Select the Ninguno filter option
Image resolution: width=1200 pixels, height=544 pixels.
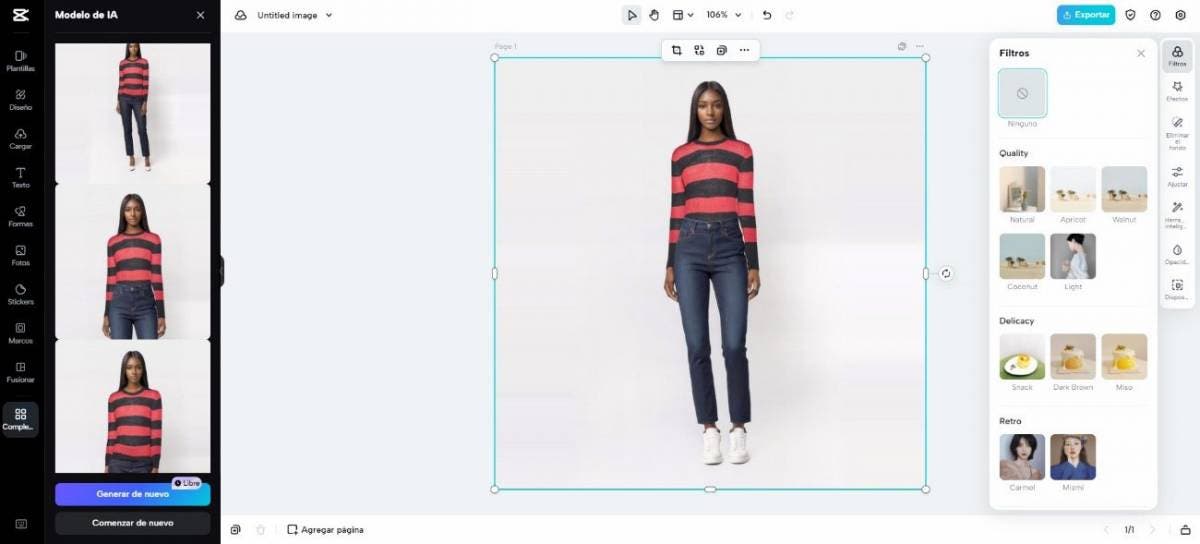1022,94
